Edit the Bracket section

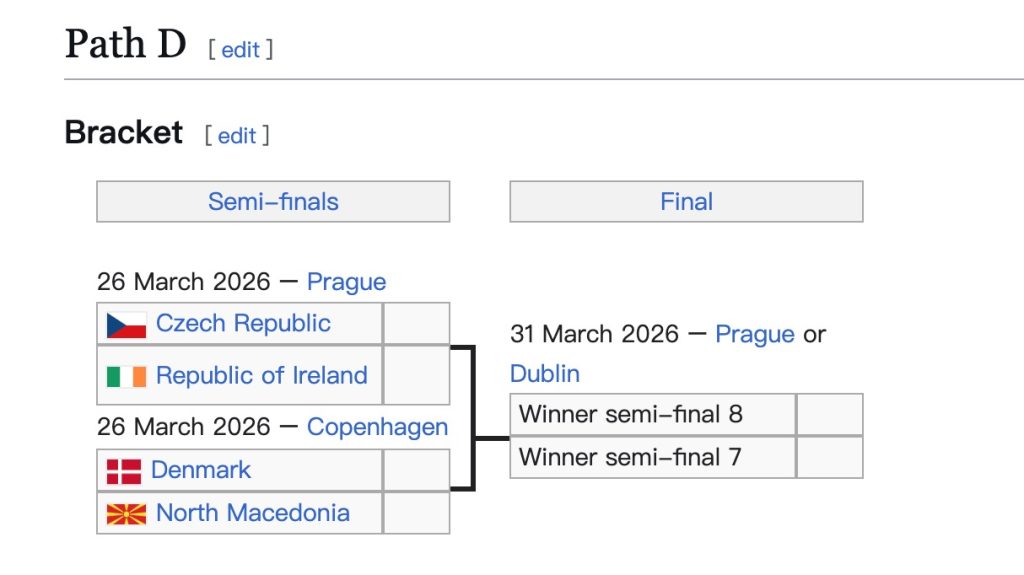(237, 136)
